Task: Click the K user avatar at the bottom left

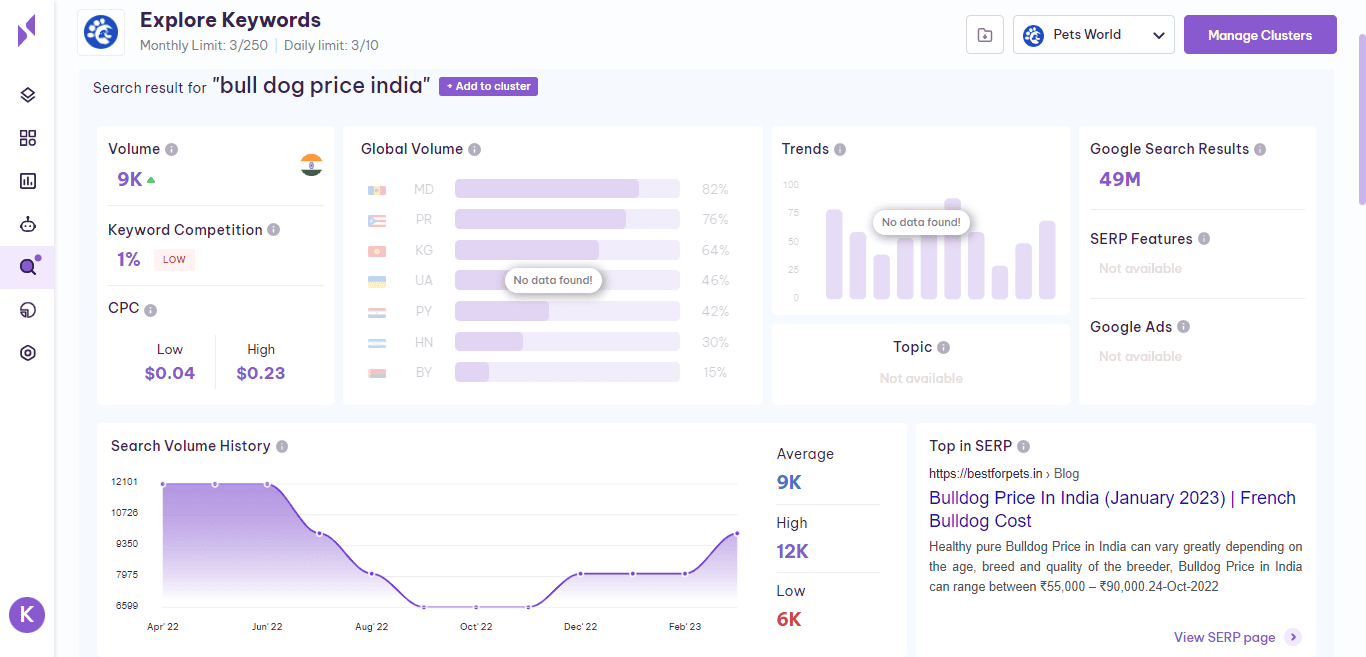Action: (x=27, y=615)
